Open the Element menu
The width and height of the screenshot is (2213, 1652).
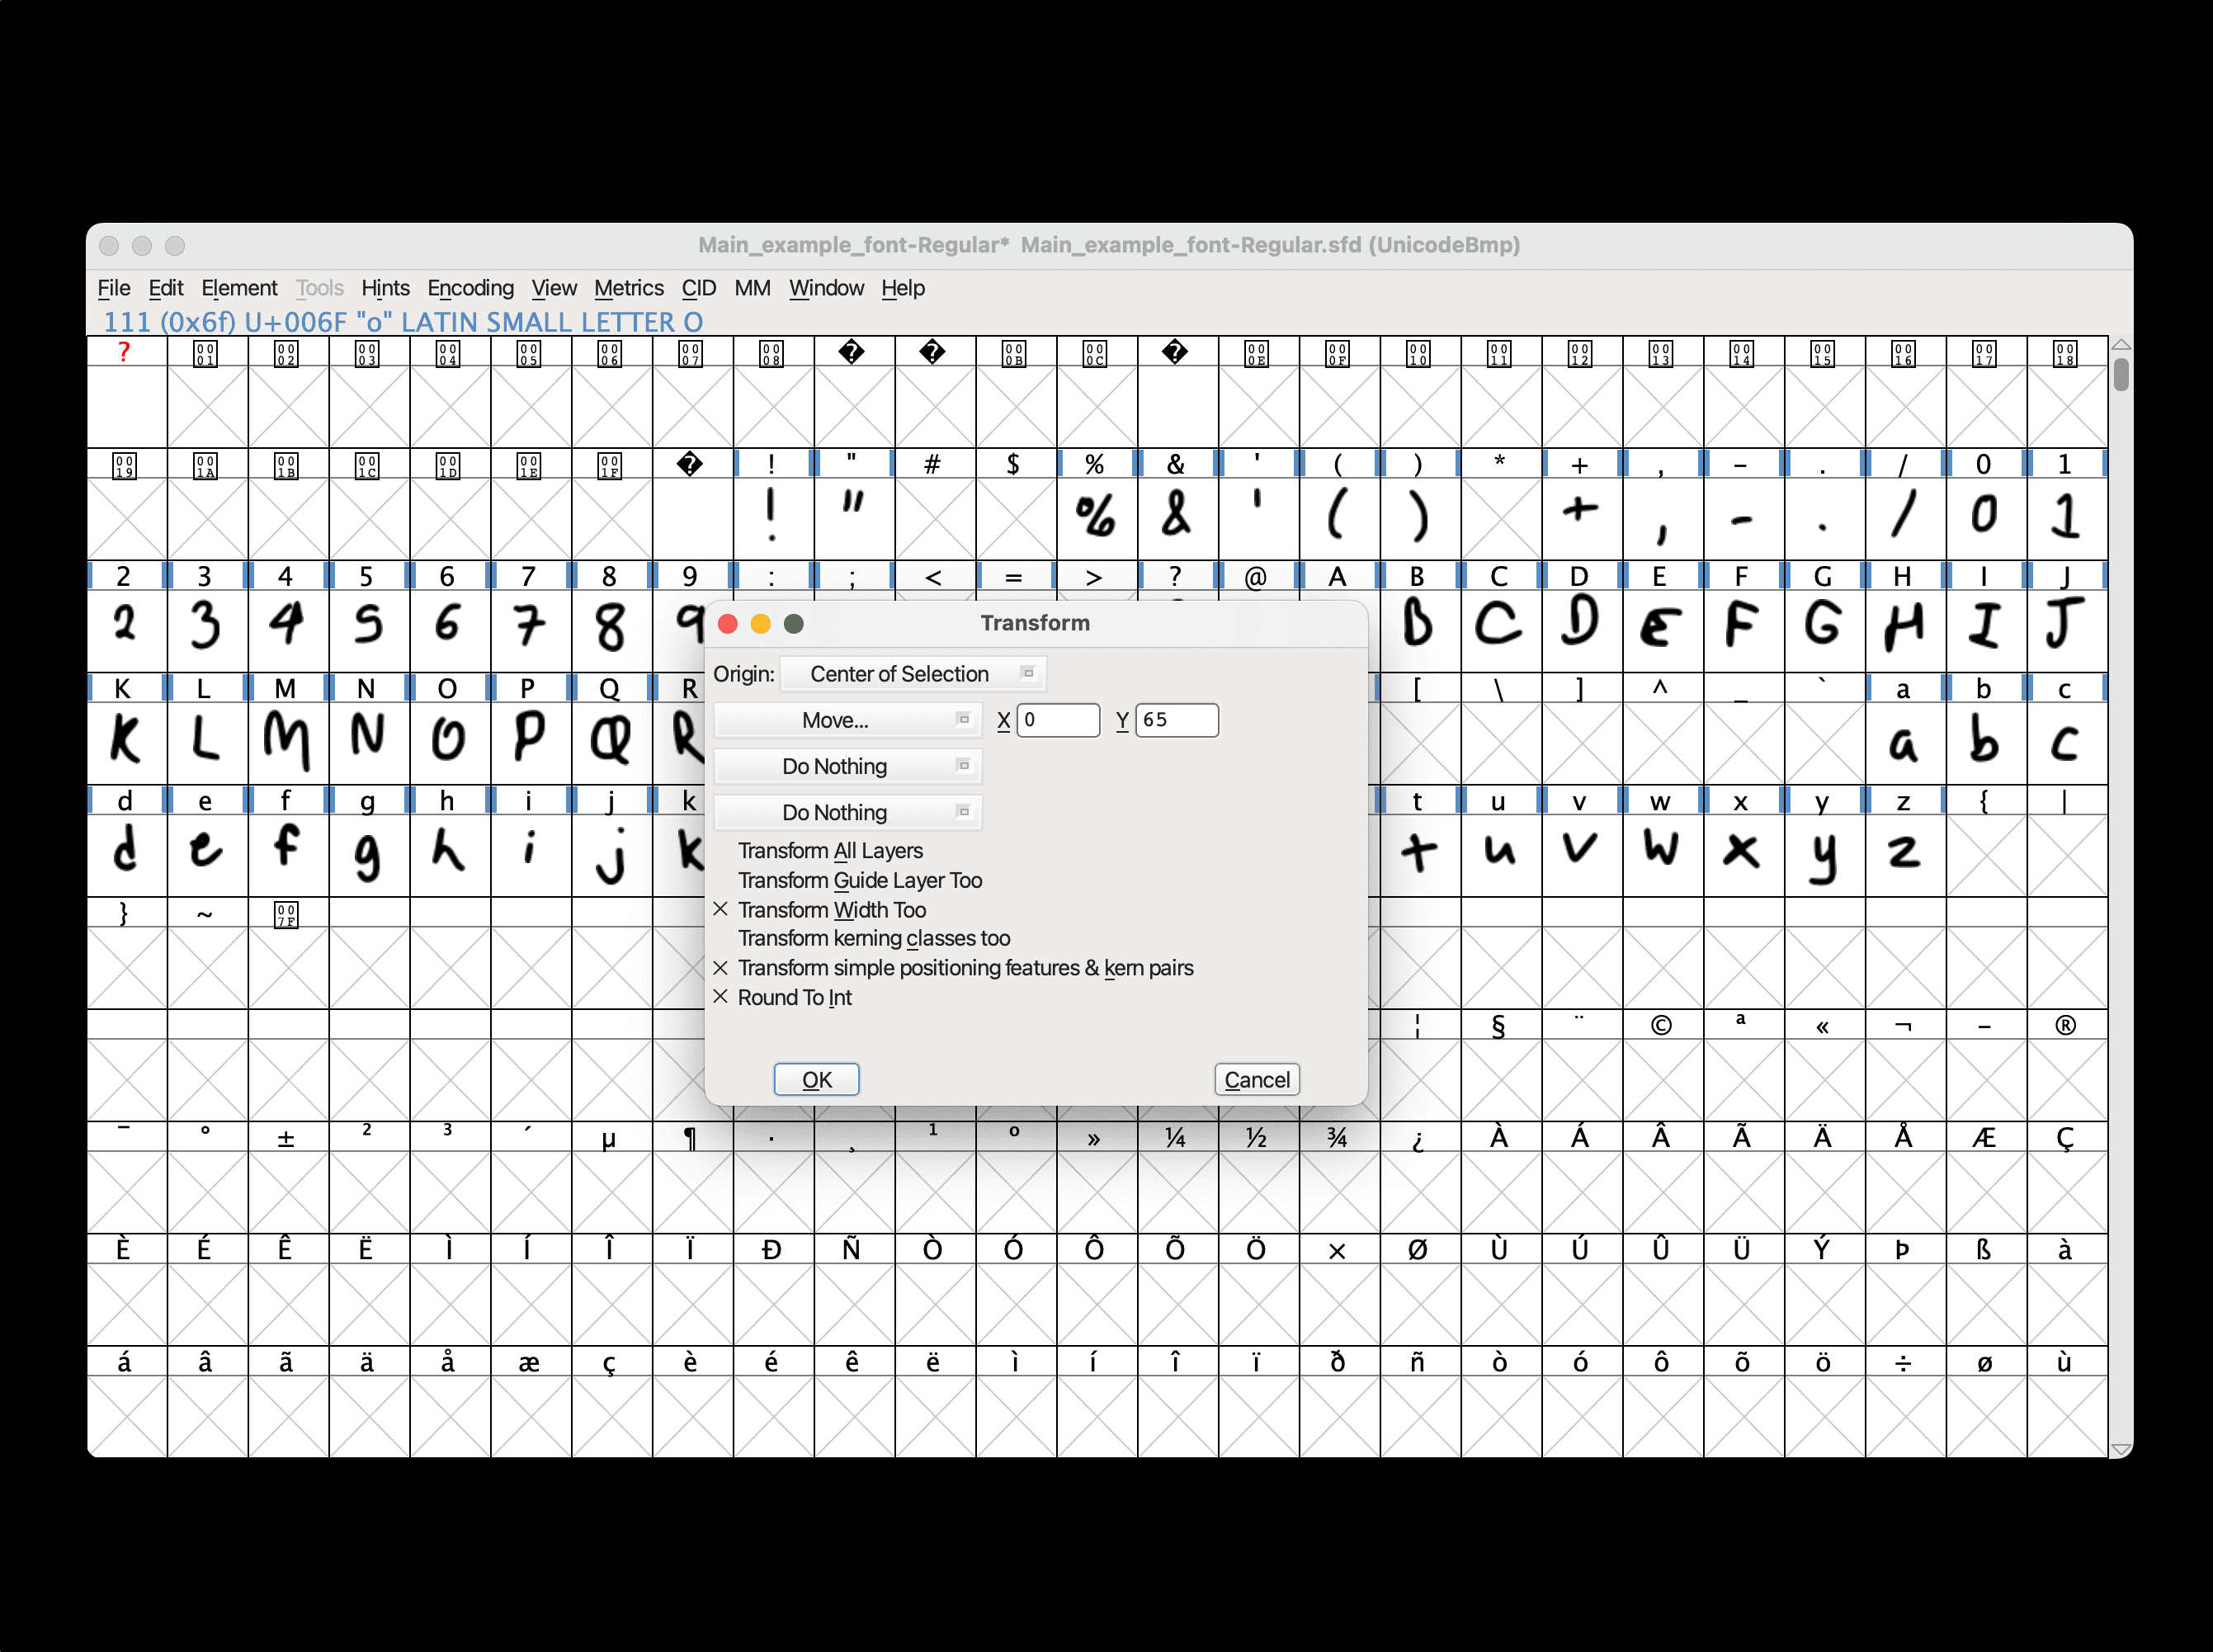(x=239, y=288)
